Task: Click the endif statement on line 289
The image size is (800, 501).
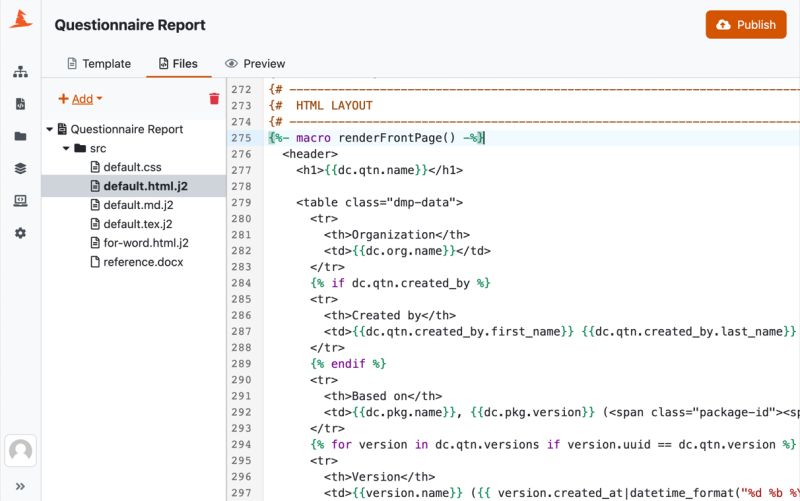Action: (348, 364)
